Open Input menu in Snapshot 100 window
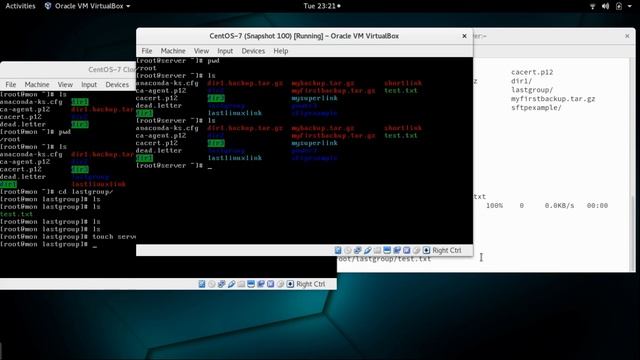The image size is (640, 360). tap(225, 51)
